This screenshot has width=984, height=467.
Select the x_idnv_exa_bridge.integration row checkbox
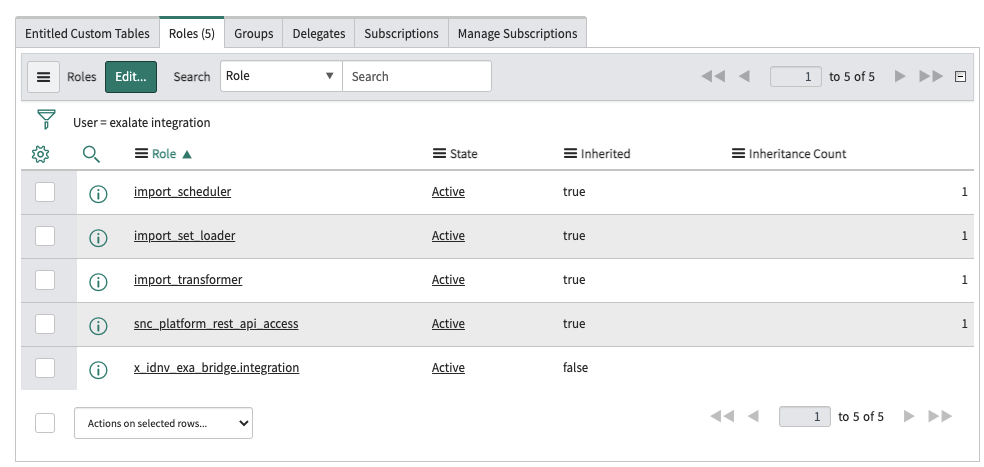click(45, 368)
